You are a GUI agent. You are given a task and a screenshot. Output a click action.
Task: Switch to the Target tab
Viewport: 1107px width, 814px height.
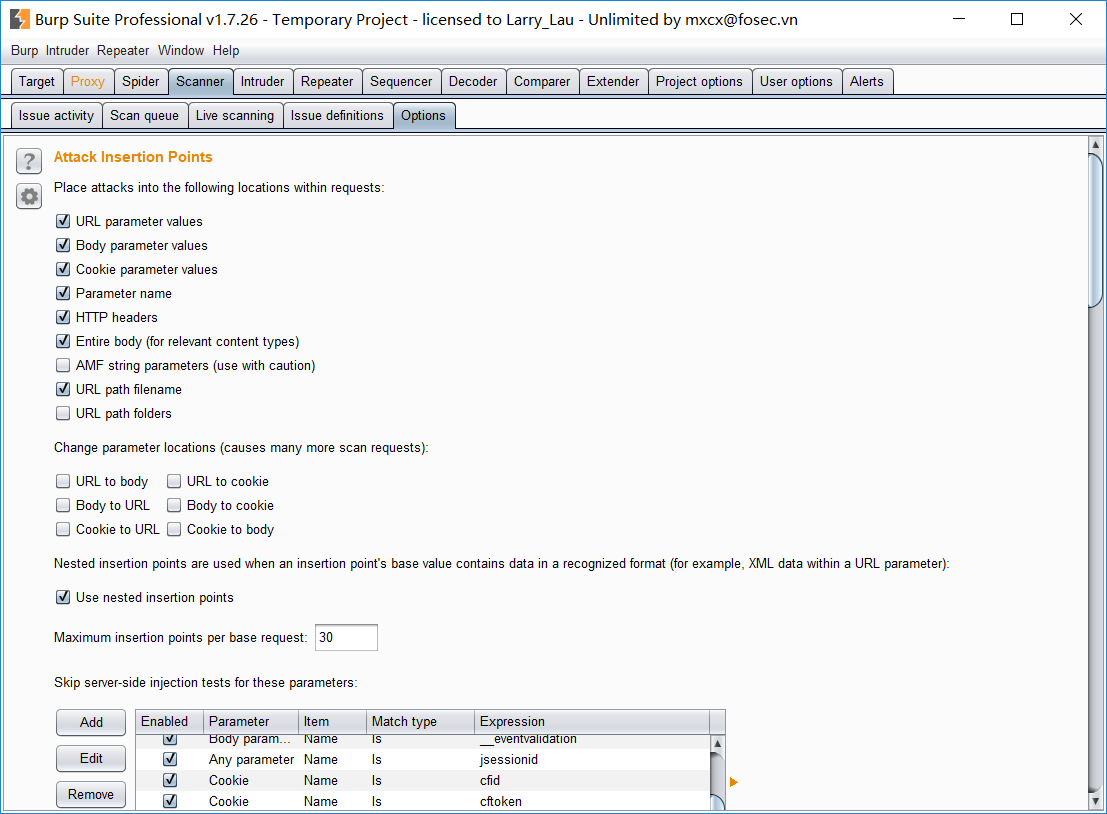(x=37, y=81)
